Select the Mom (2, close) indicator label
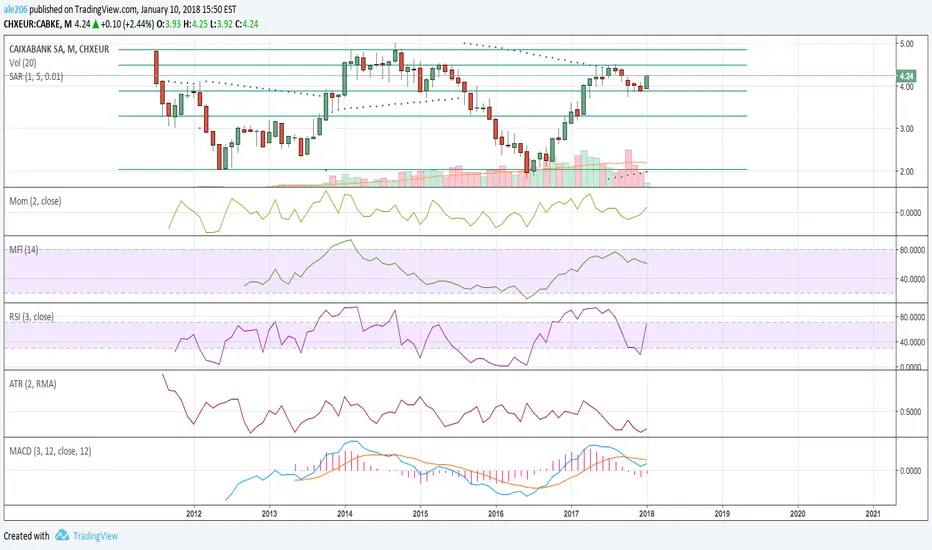The image size is (932, 550). click(x=35, y=201)
